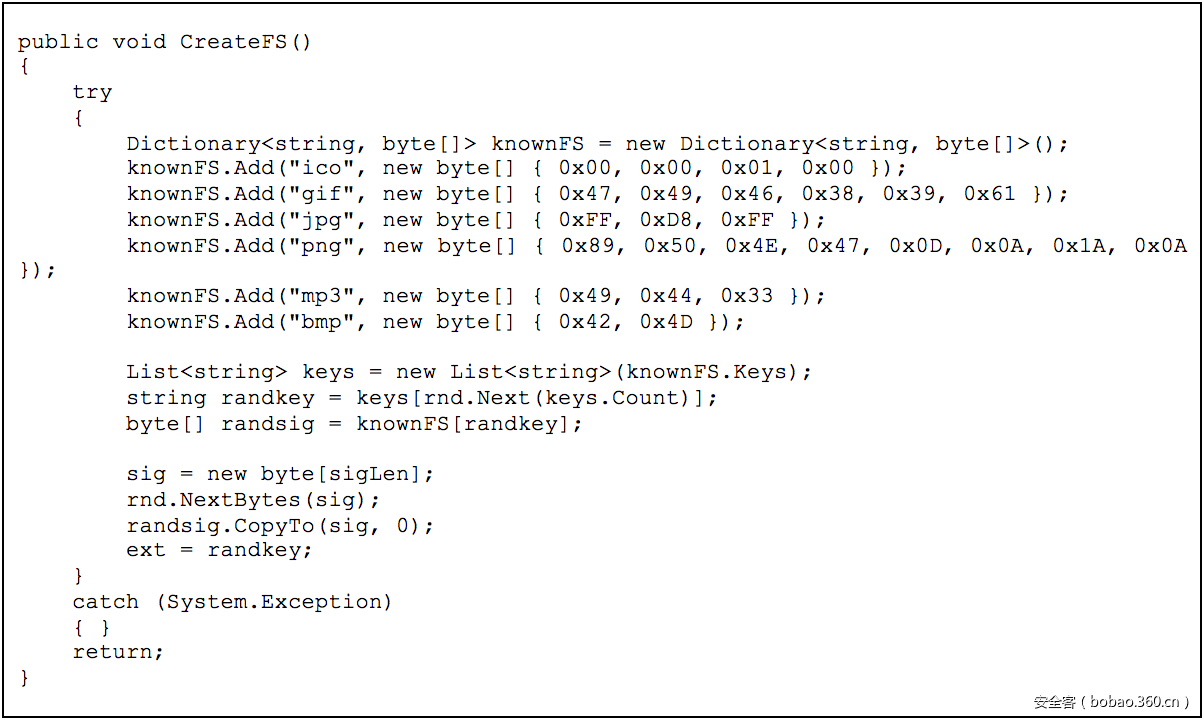Image resolution: width=1204 pixels, height=720 pixels.
Task: Click the "gif" string literal
Action: click(x=315, y=194)
